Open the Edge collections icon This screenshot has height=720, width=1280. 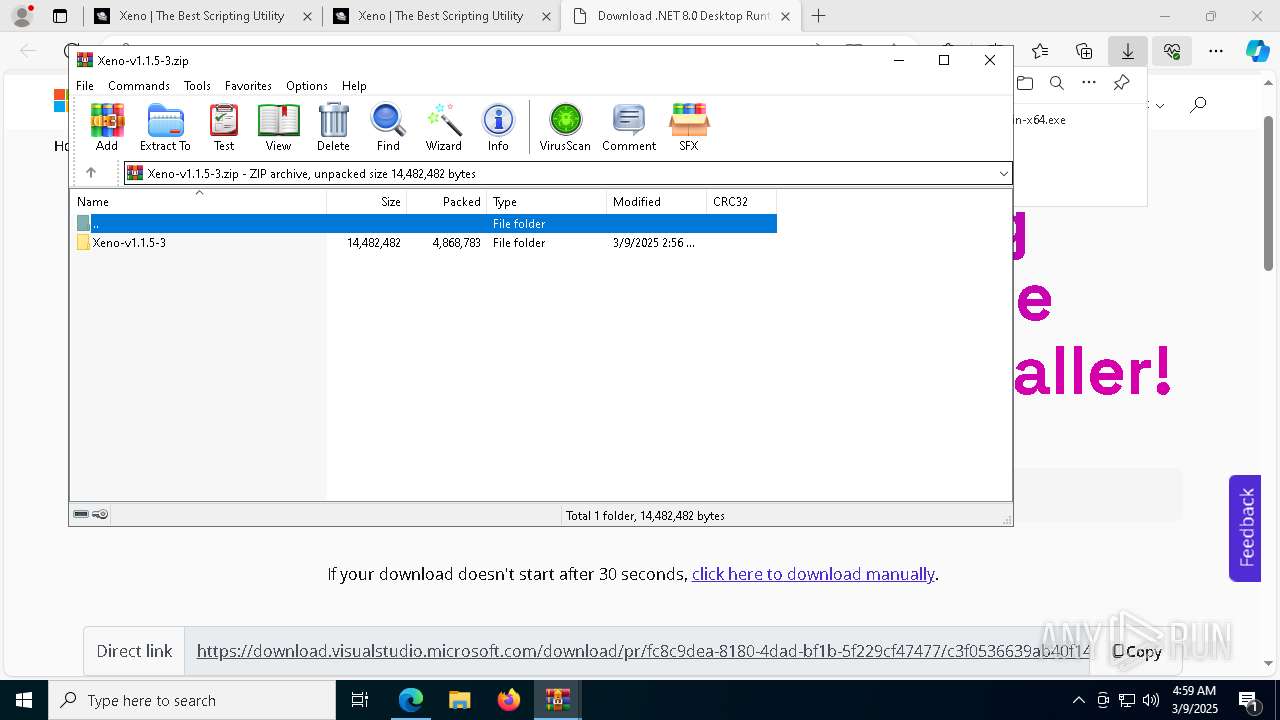point(1084,51)
